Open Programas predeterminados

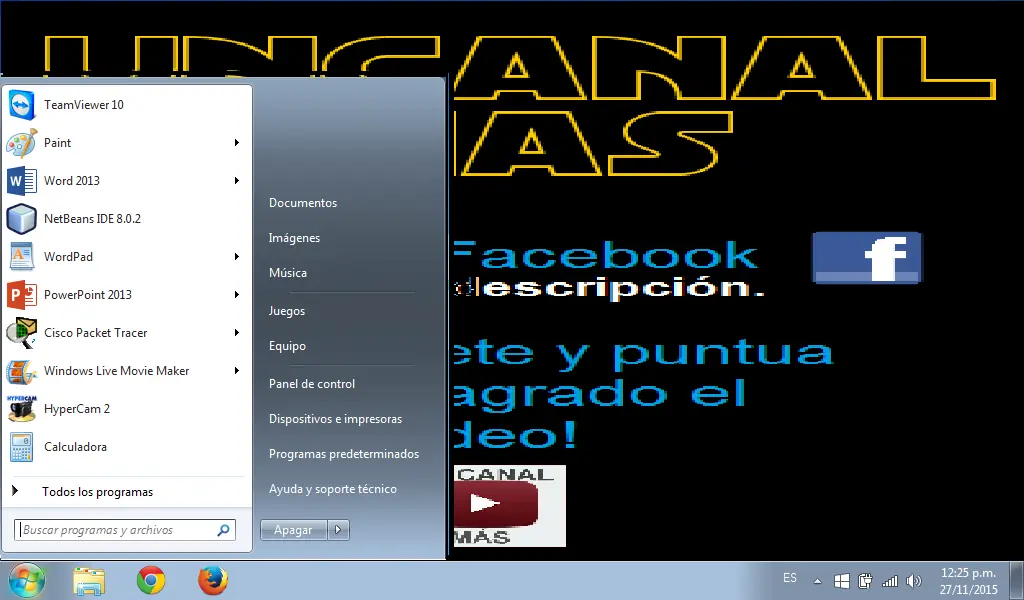(344, 454)
